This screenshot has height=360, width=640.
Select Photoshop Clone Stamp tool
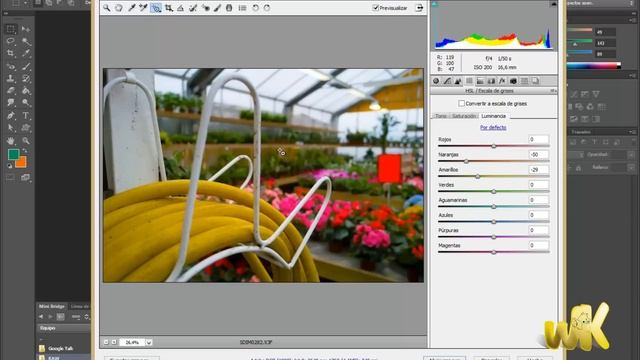point(11,78)
